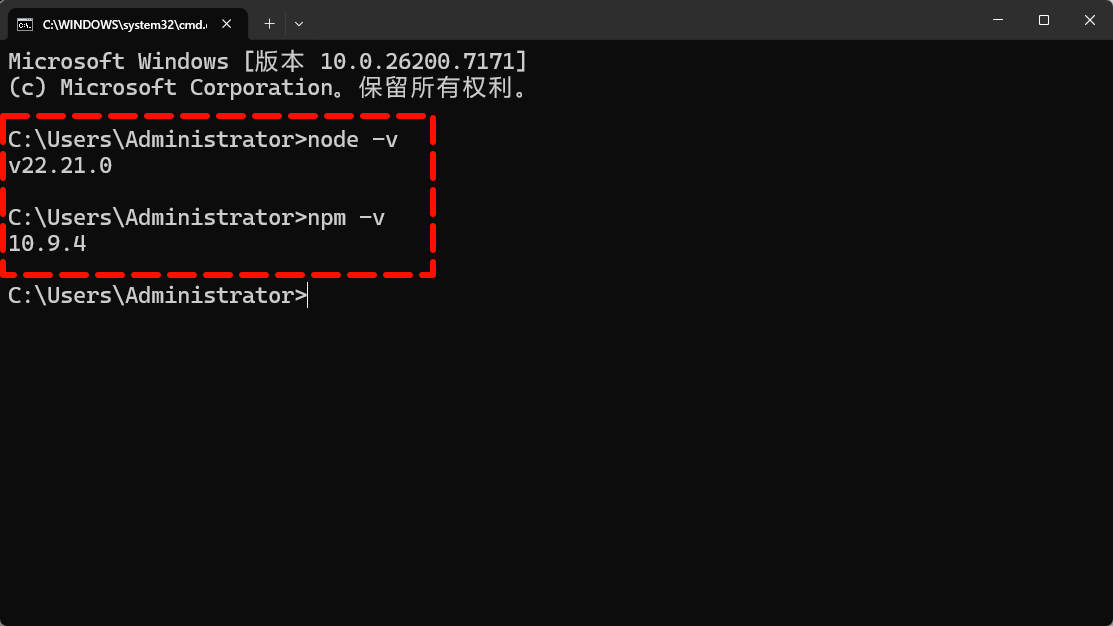Click the prompt path before "npm -v"
The image size is (1113, 626).
156,218
